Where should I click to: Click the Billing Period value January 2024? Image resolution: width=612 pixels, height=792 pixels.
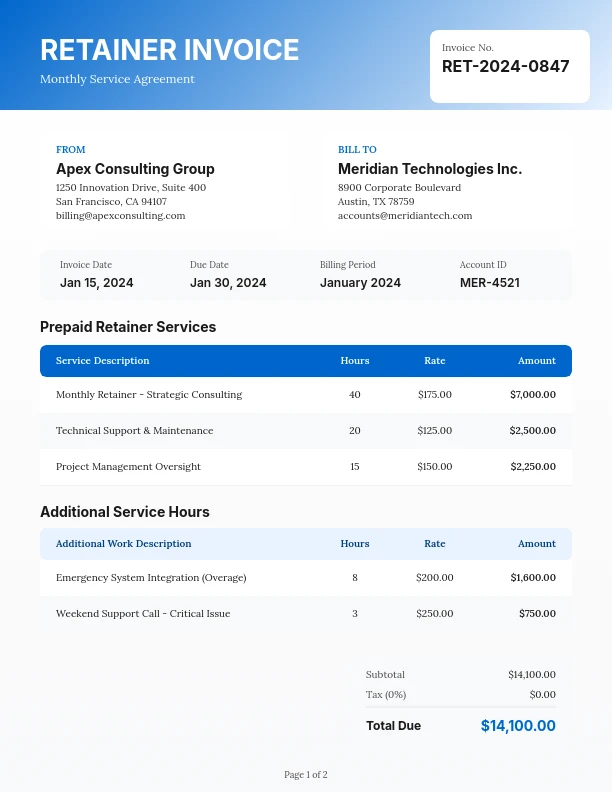[x=360, y=283]
